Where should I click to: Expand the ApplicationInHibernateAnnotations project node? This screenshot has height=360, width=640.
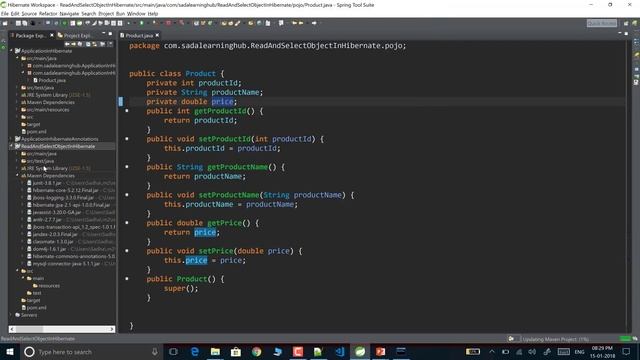pyautogui.click(x=11, y=139)
